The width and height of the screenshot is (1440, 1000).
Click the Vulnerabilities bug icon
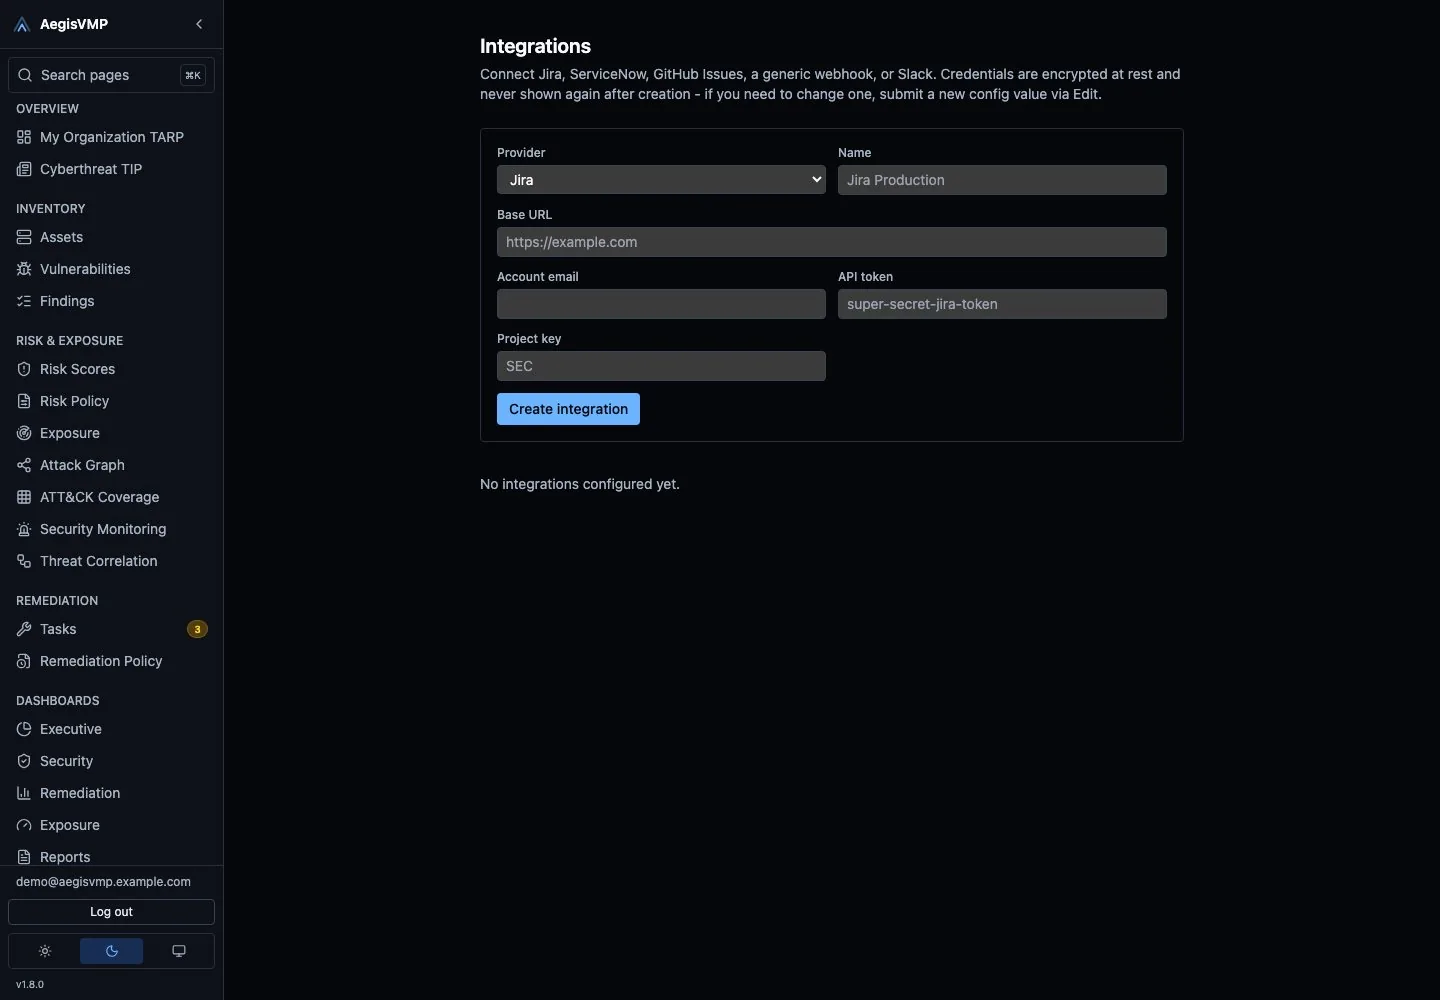(x=24, y=269)
